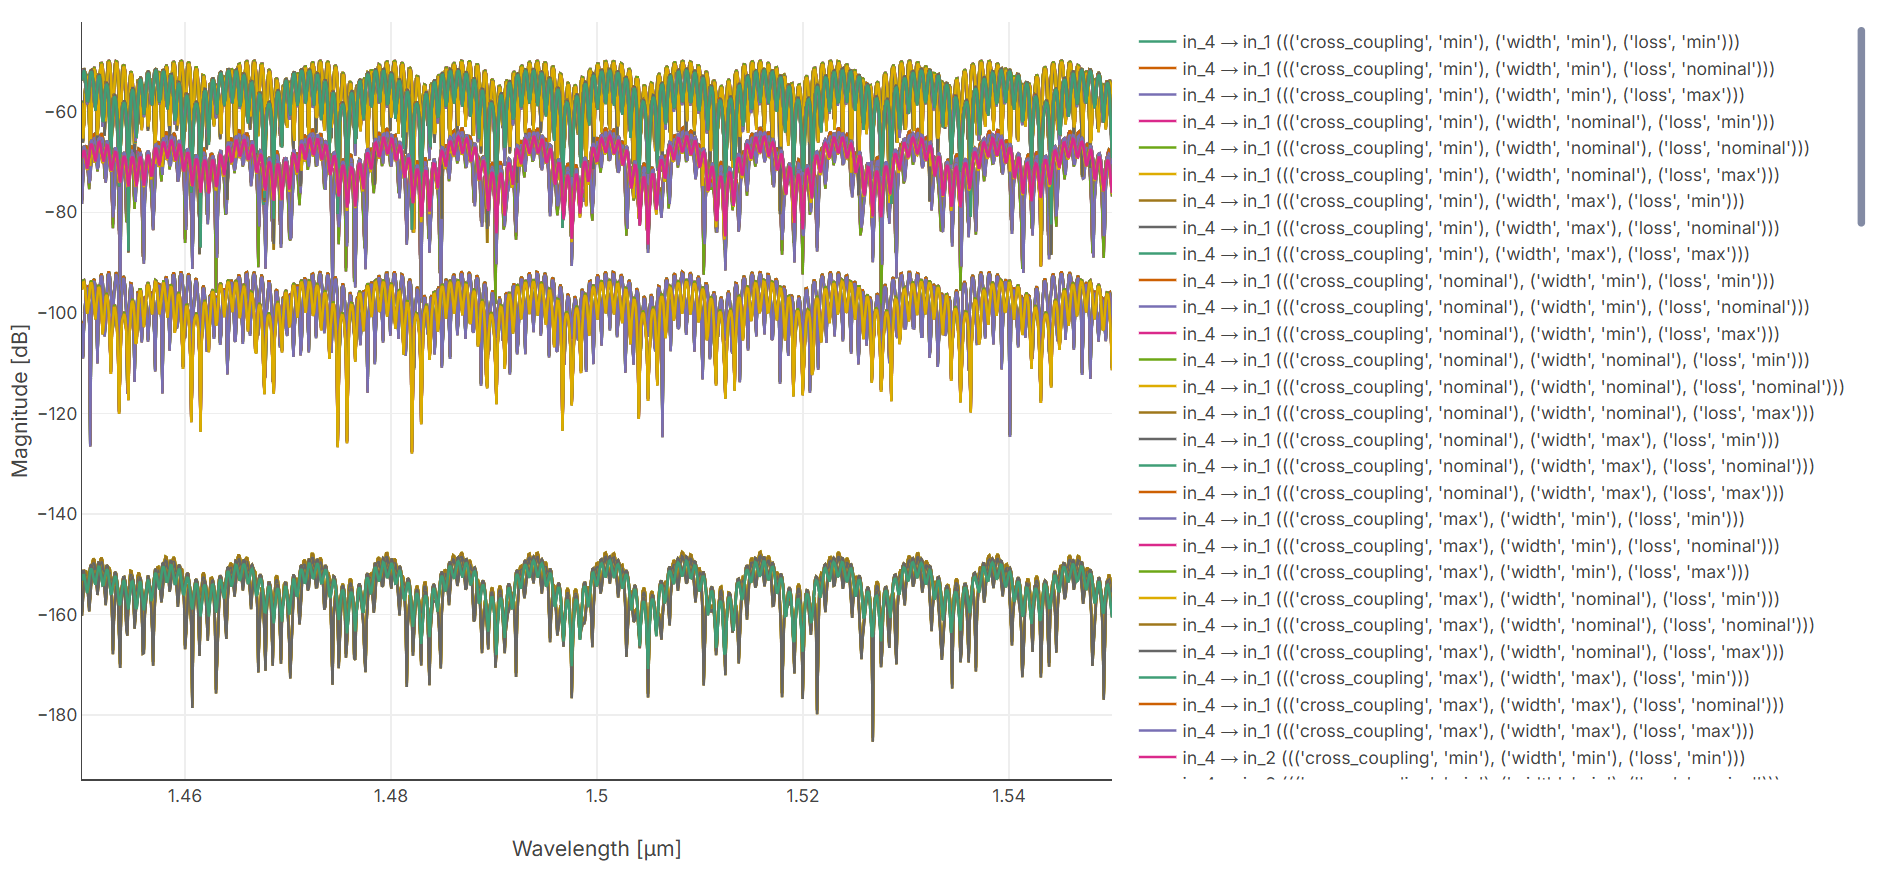Click the −140 tick label on y-axis

57,514
